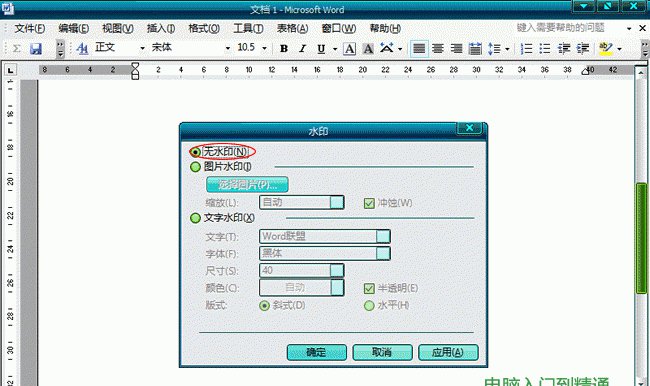650x386 pixels.
Task: Click the tab stop selector on the ruler
Action: [10, 70]
